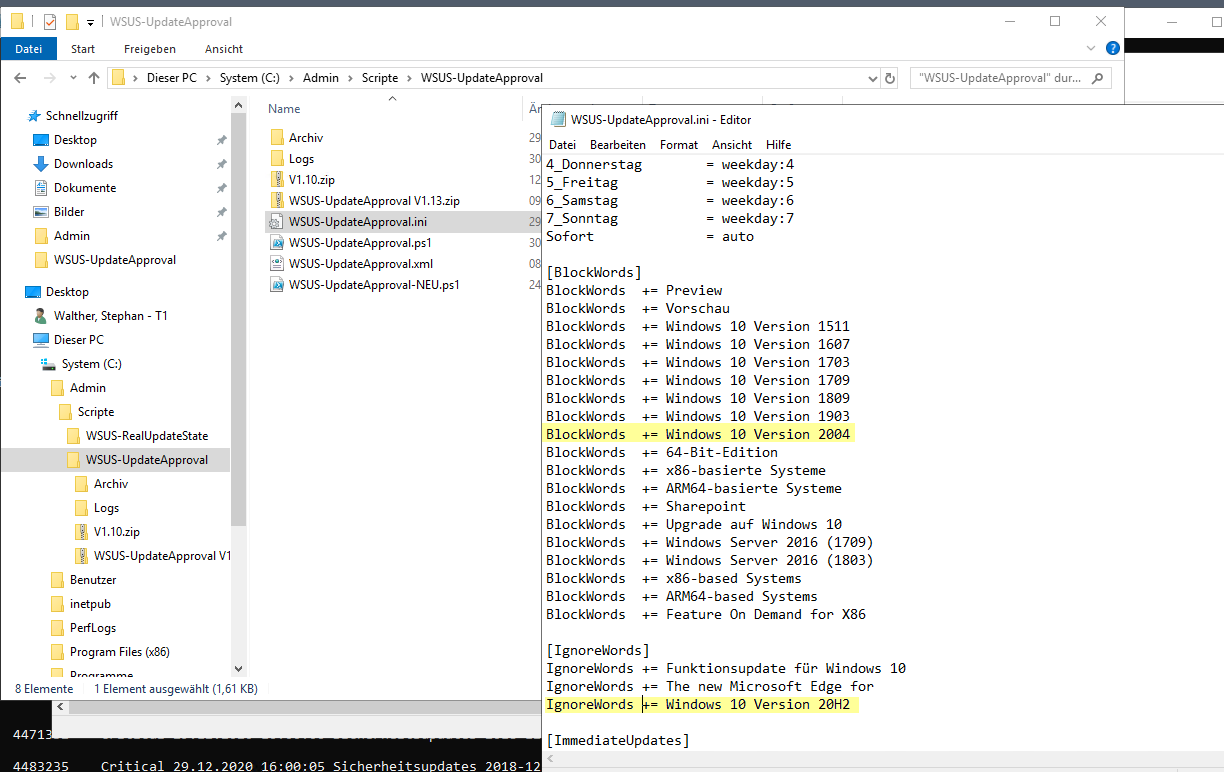Open the Datei tab in Explorer ribbon
The width and height of the screenshot is (1224, 772).
coord(28,49)
